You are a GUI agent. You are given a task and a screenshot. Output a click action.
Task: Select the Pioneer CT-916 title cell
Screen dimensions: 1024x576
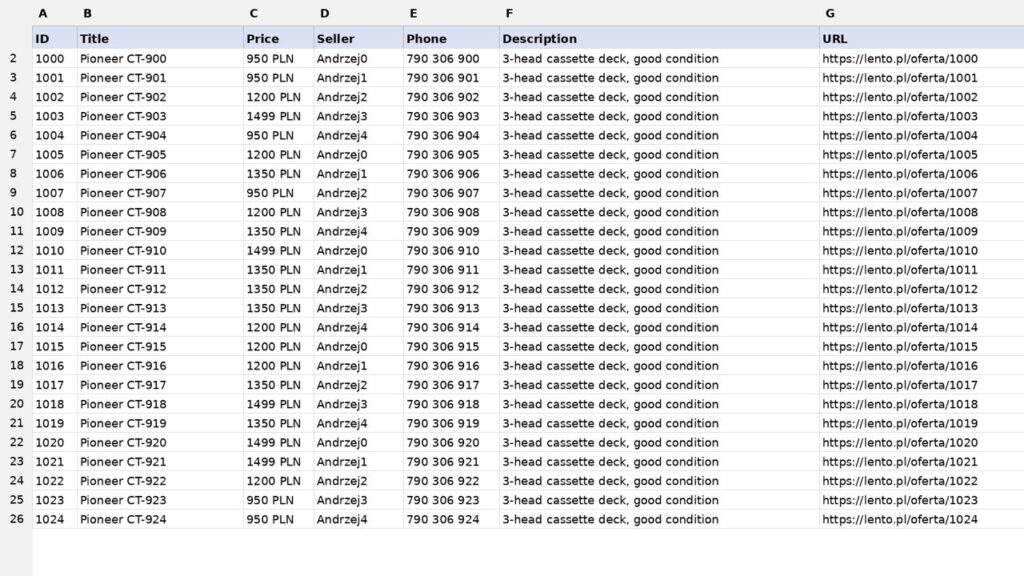[x=160, y=366]
